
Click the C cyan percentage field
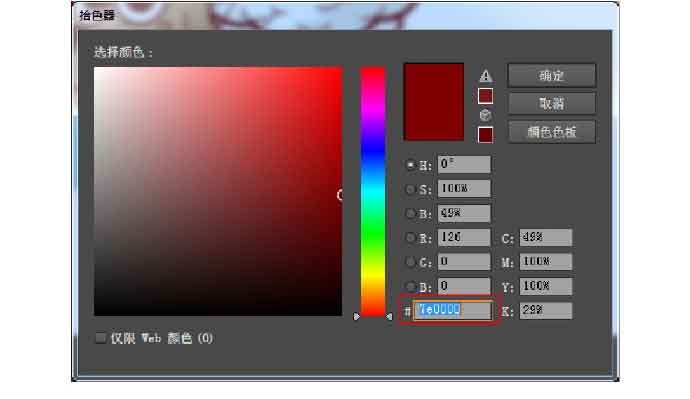(546, 238)
